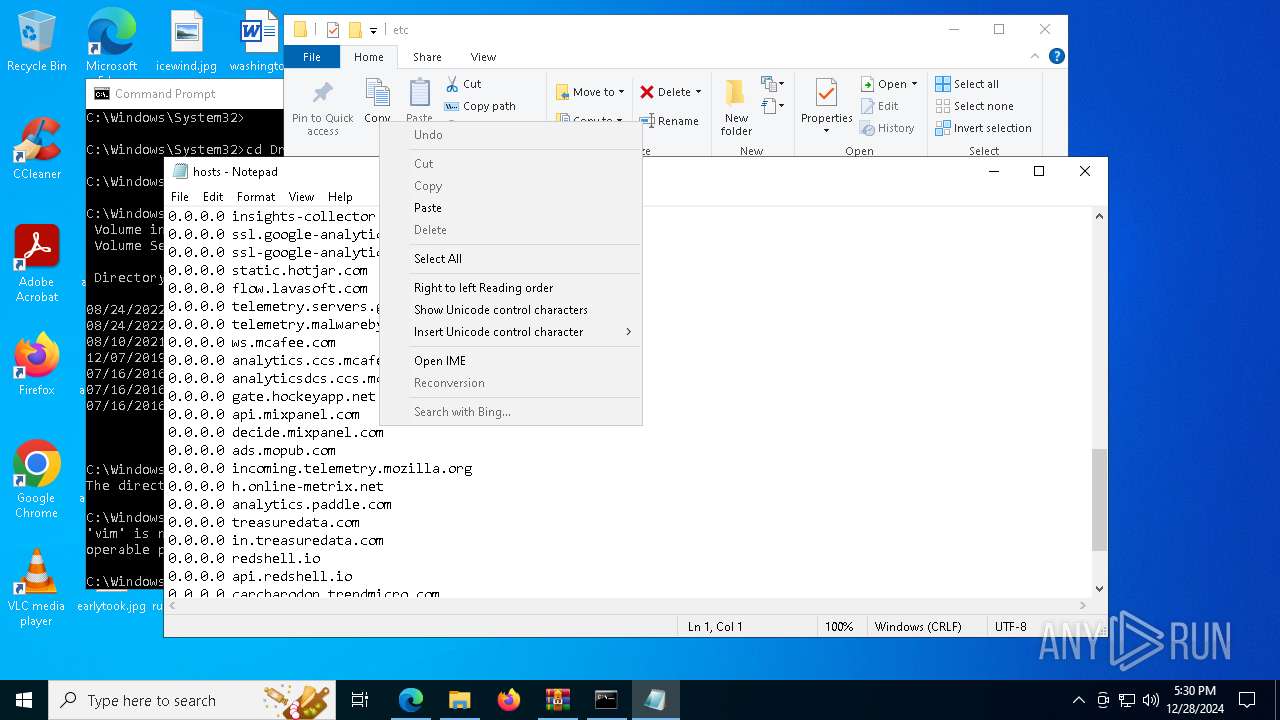Select the VLC media player desktop icon
The height and width of the screenshot is (720, 1280).
pos(37,588)
